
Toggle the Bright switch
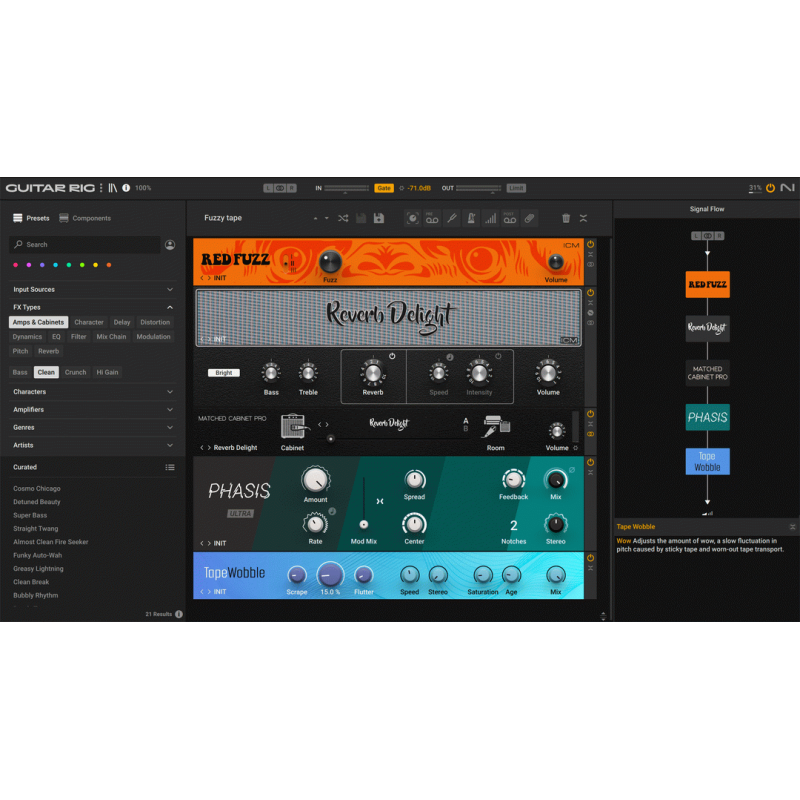pos(223,373)
